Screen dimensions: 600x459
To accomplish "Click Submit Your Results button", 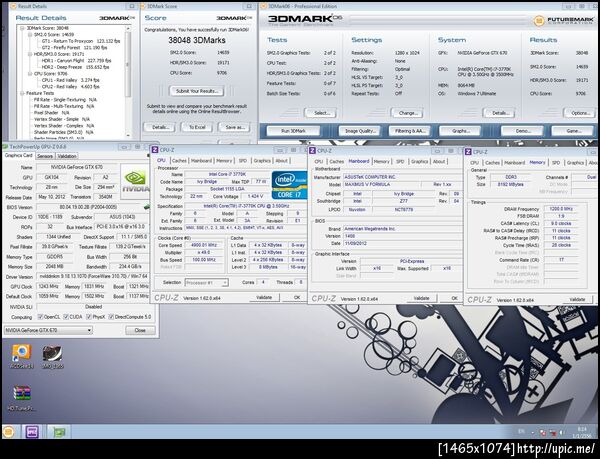I will (197, 91).
